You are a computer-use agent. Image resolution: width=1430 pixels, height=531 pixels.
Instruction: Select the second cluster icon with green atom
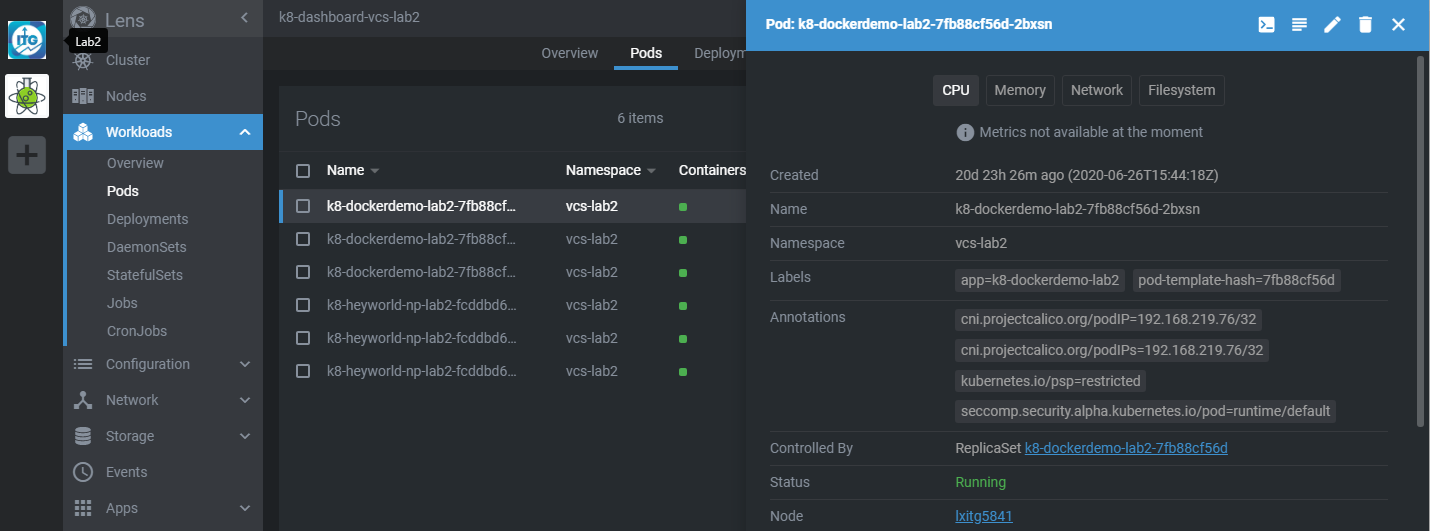(x=27, y=97)
